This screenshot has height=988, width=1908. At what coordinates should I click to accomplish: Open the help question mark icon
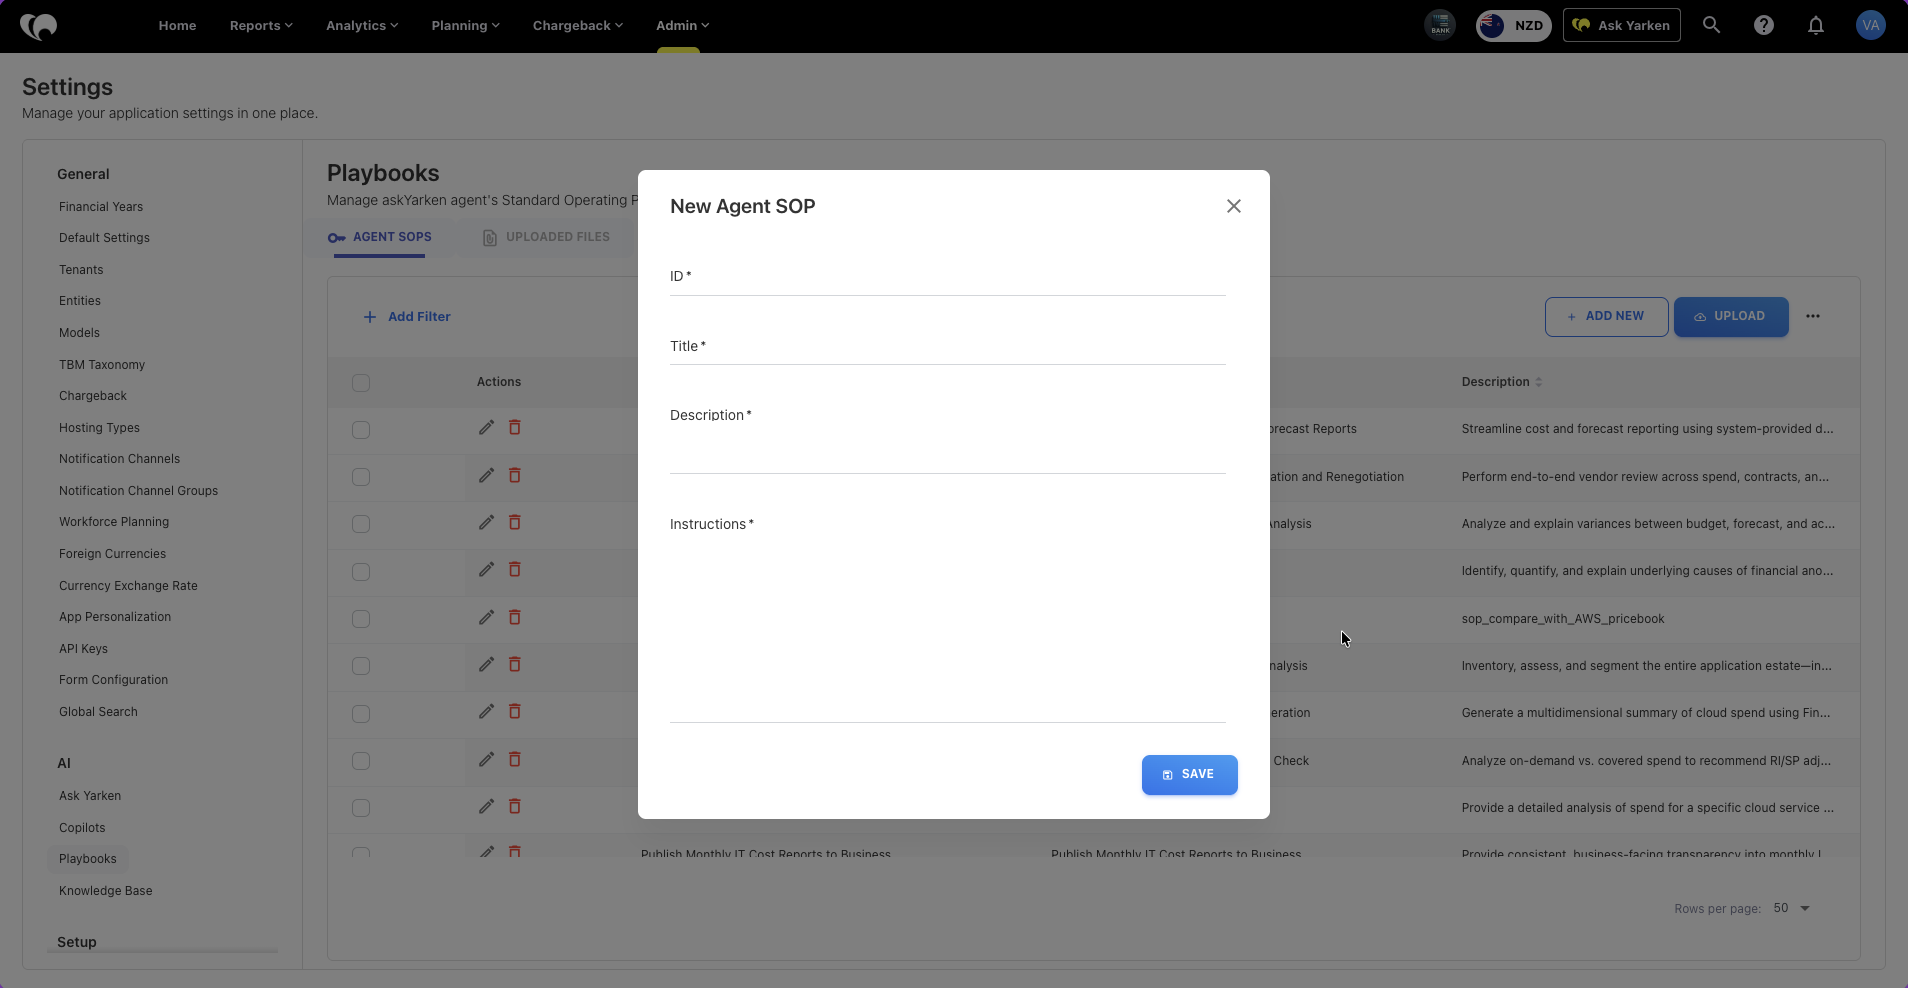pos(1764,25)
